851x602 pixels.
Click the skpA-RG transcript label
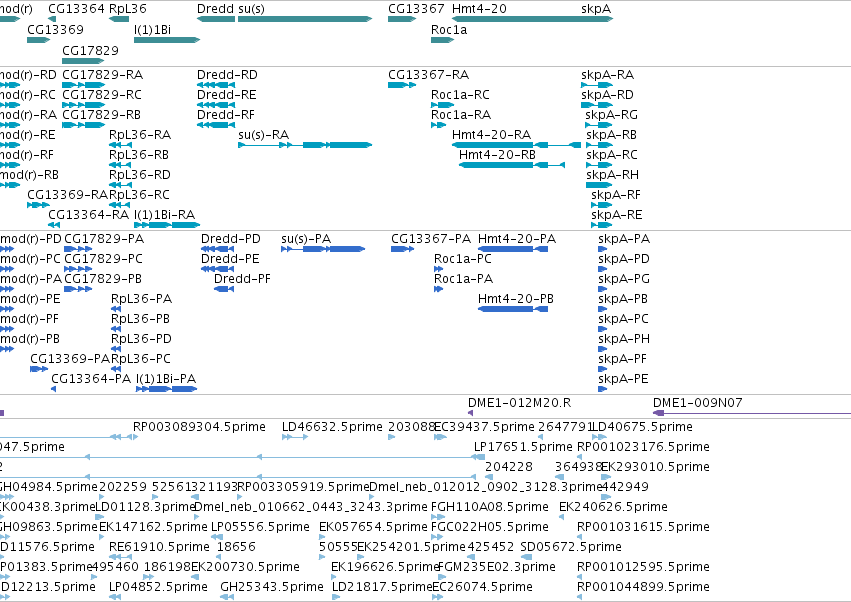pos(612,115)
